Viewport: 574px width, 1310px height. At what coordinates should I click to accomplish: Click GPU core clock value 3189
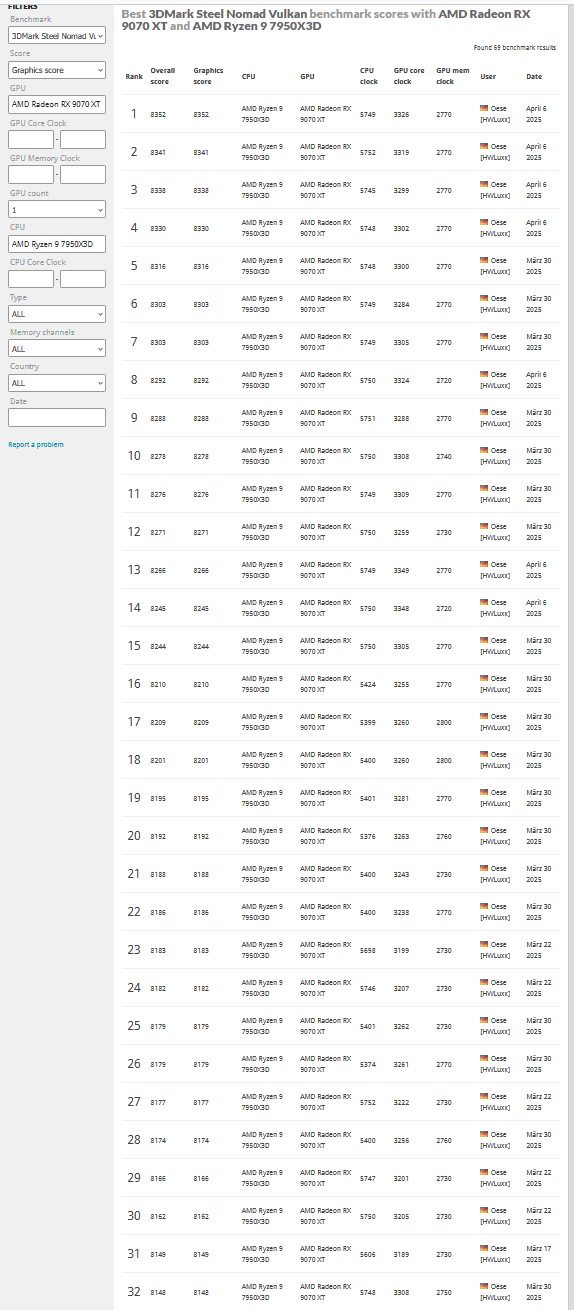[402, 1254]
